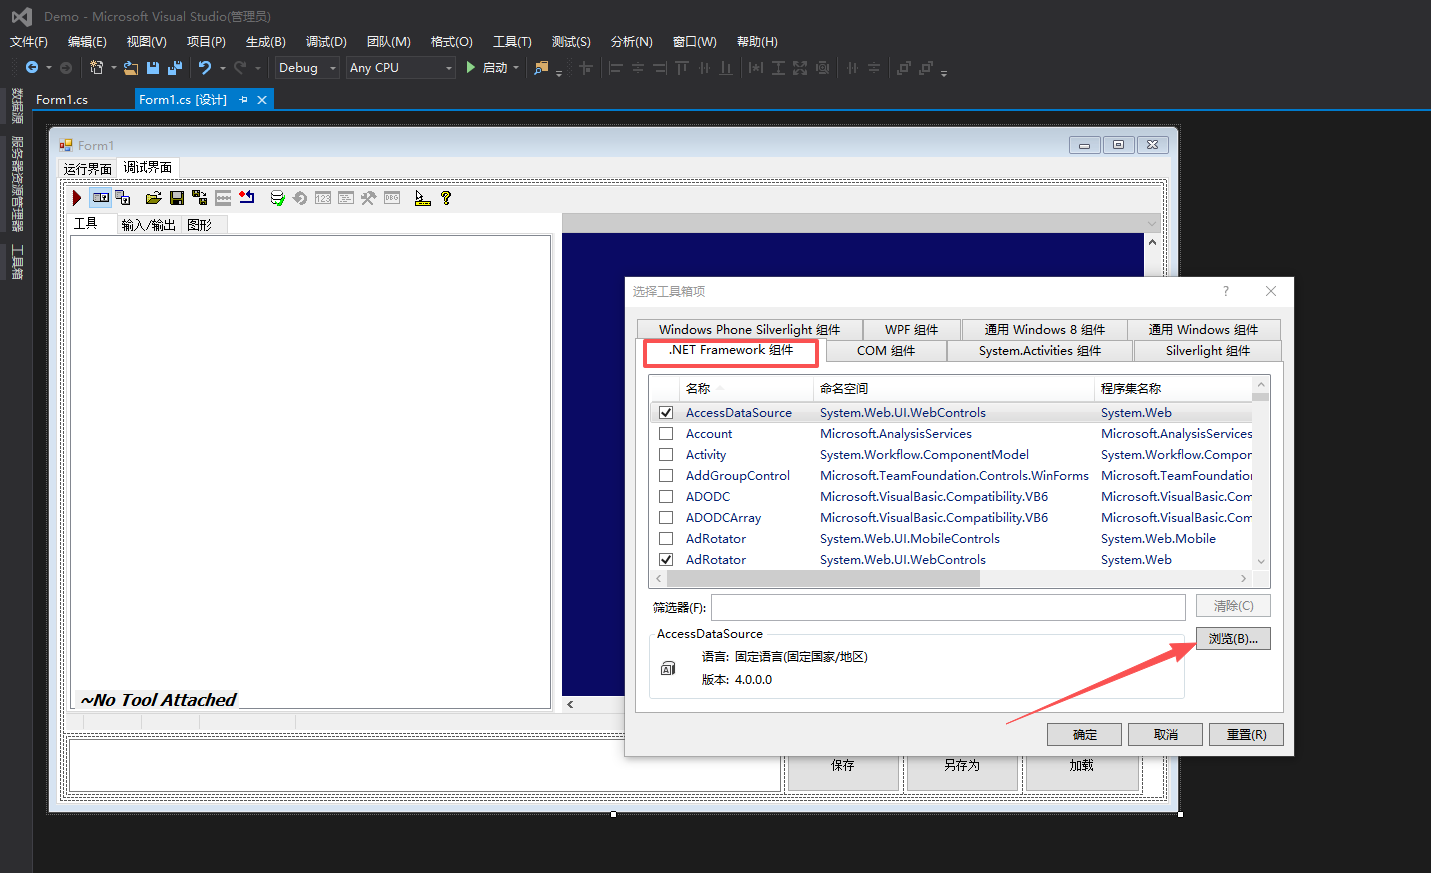Check the ADODC component checkbox
Screen dimensions: 1431x873
tap(666, 496)
